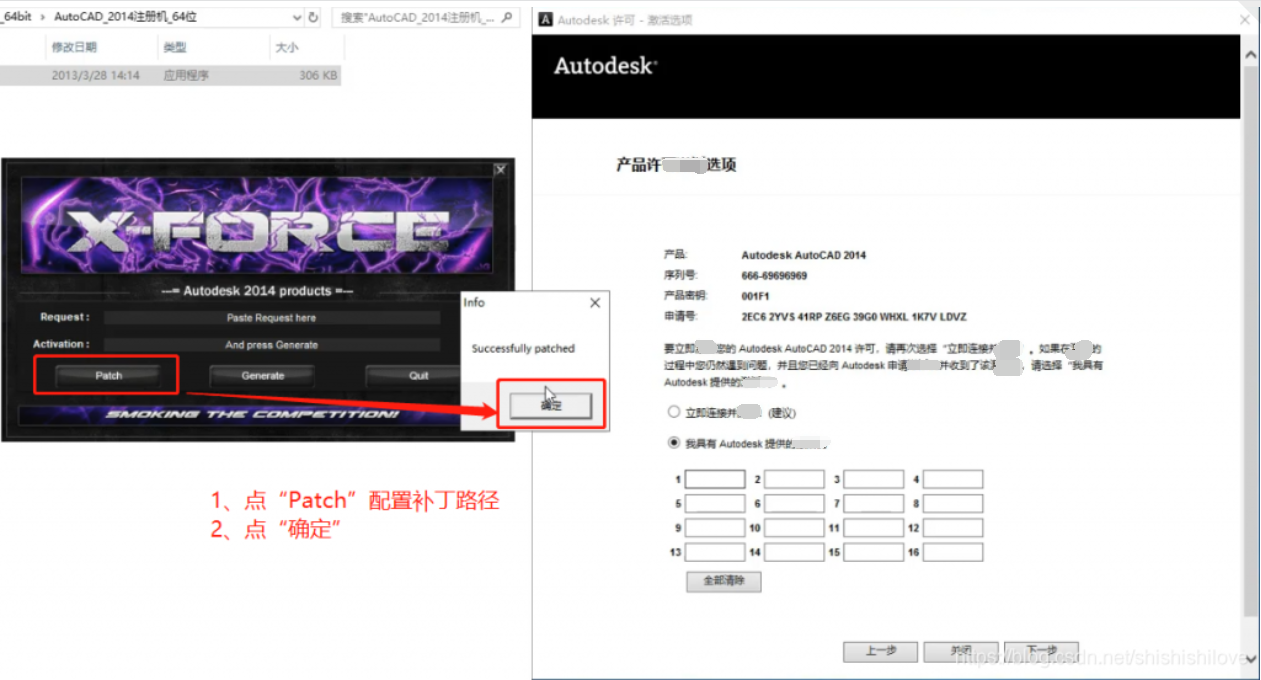The image size is (1261, 680).
Task: Select the file row dated 2013/3/28 14:14
Action: (x=170, y=75)
